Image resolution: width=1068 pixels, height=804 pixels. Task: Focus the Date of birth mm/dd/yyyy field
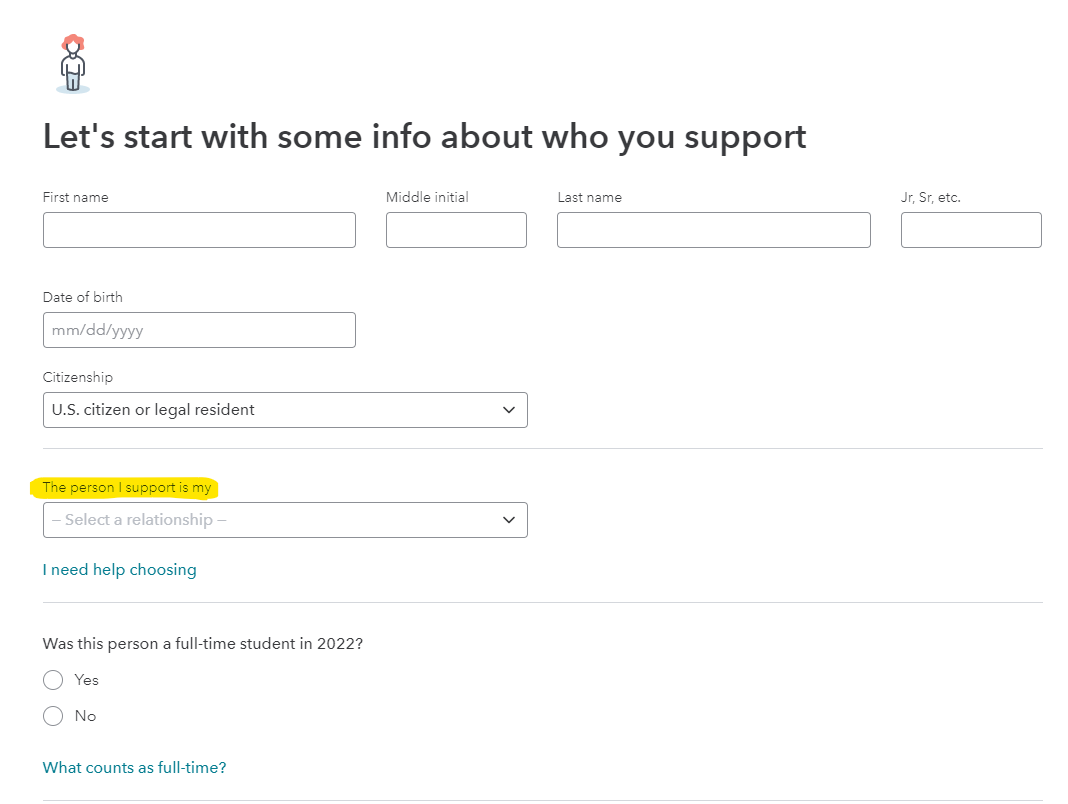tap(199, 330)
